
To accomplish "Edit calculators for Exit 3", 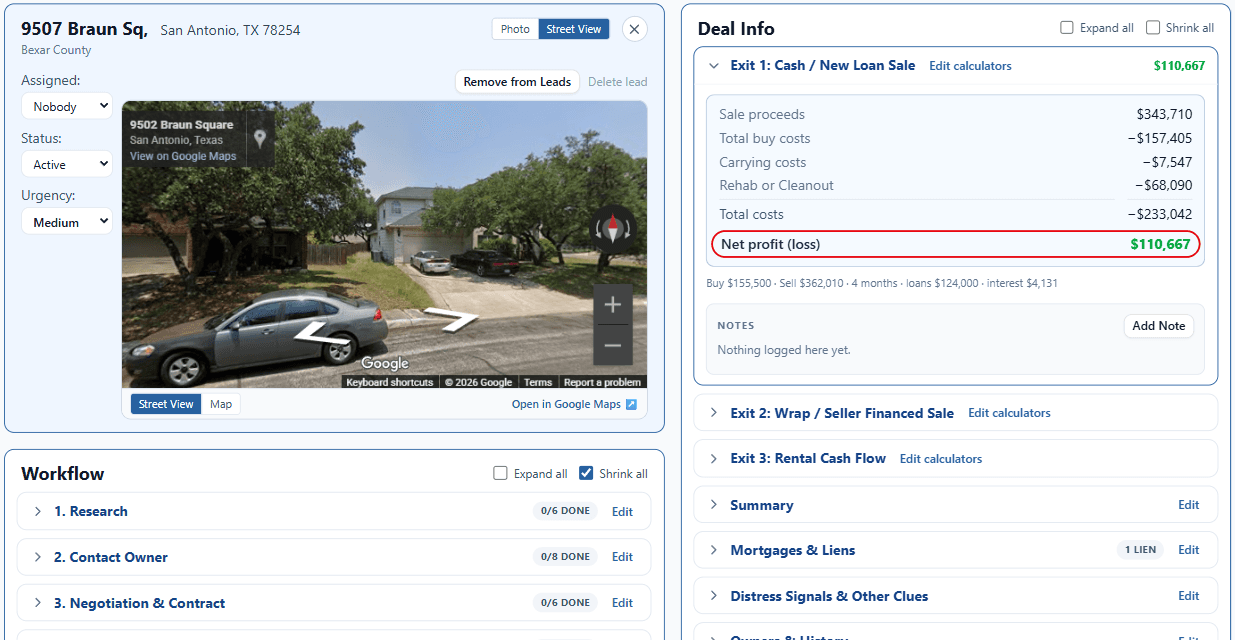I will coord(941,459).
